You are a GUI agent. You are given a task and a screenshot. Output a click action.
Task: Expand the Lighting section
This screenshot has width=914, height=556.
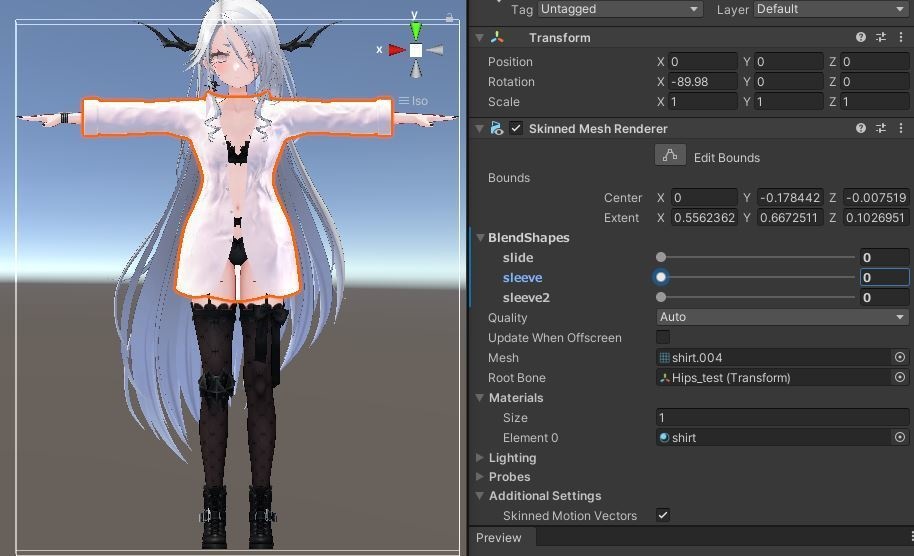(x=480, y=458)
